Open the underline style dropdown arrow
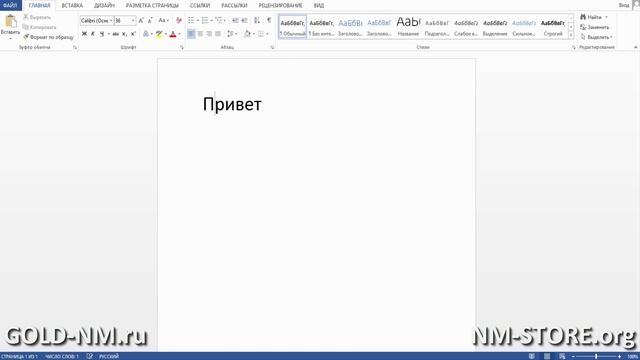Viewport: 640px width, 360px height. coord(109,34)
